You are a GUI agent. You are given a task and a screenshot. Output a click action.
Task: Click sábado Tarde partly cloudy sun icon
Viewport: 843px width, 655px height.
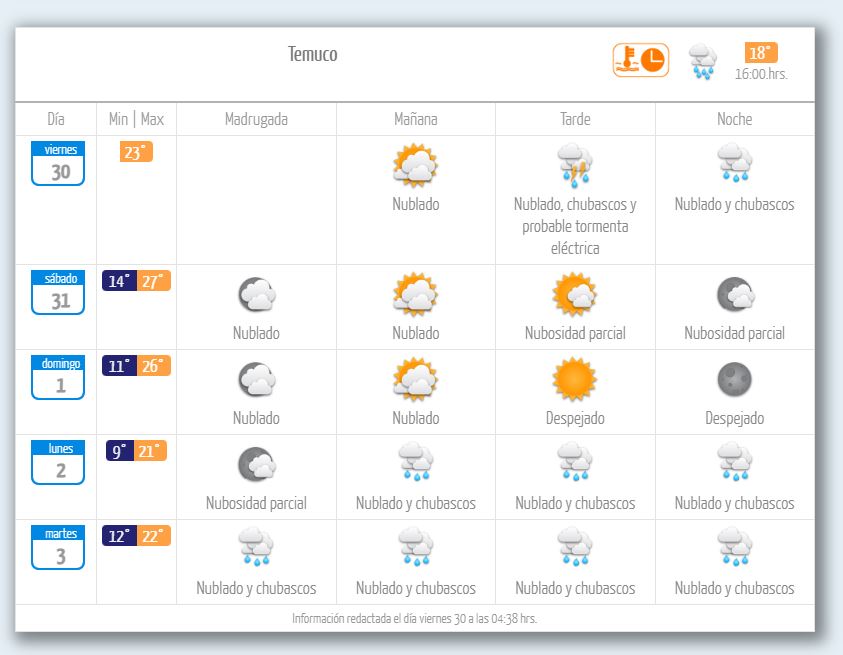(575, 294)
